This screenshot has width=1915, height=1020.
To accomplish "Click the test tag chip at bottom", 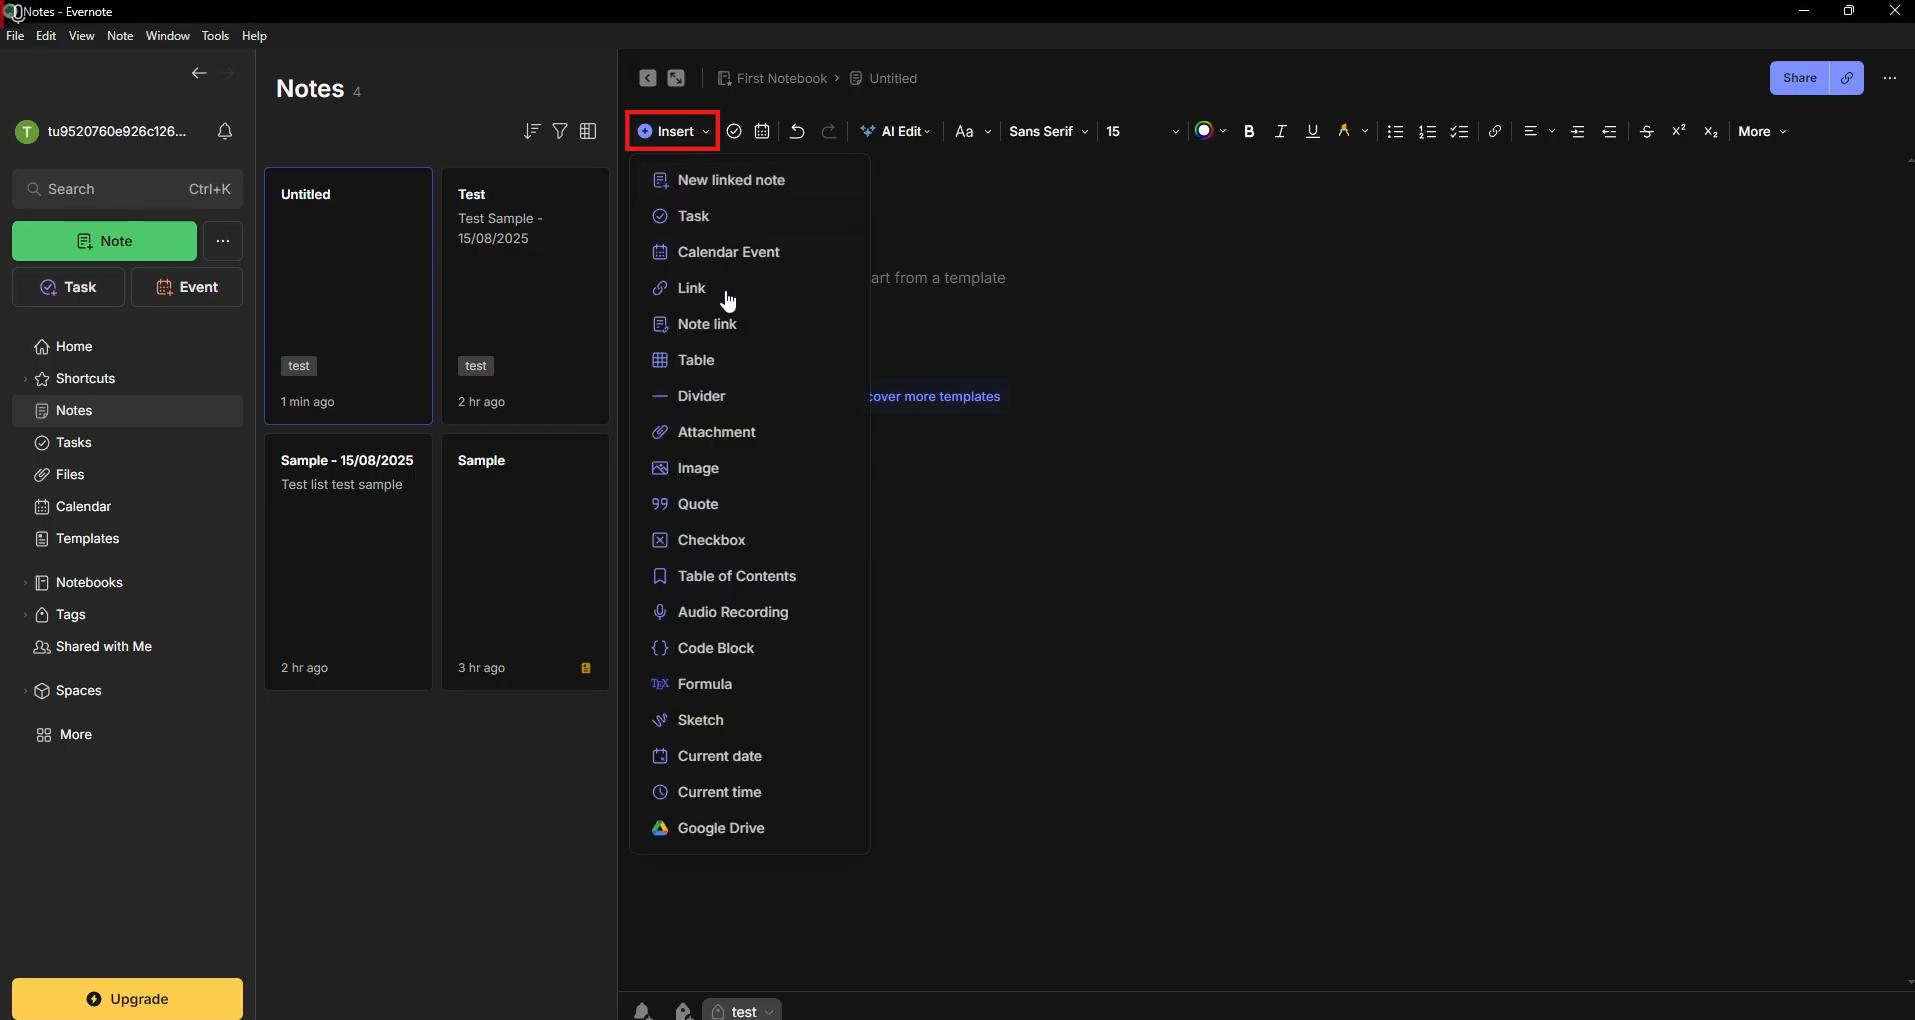I will pos(742,1011).
